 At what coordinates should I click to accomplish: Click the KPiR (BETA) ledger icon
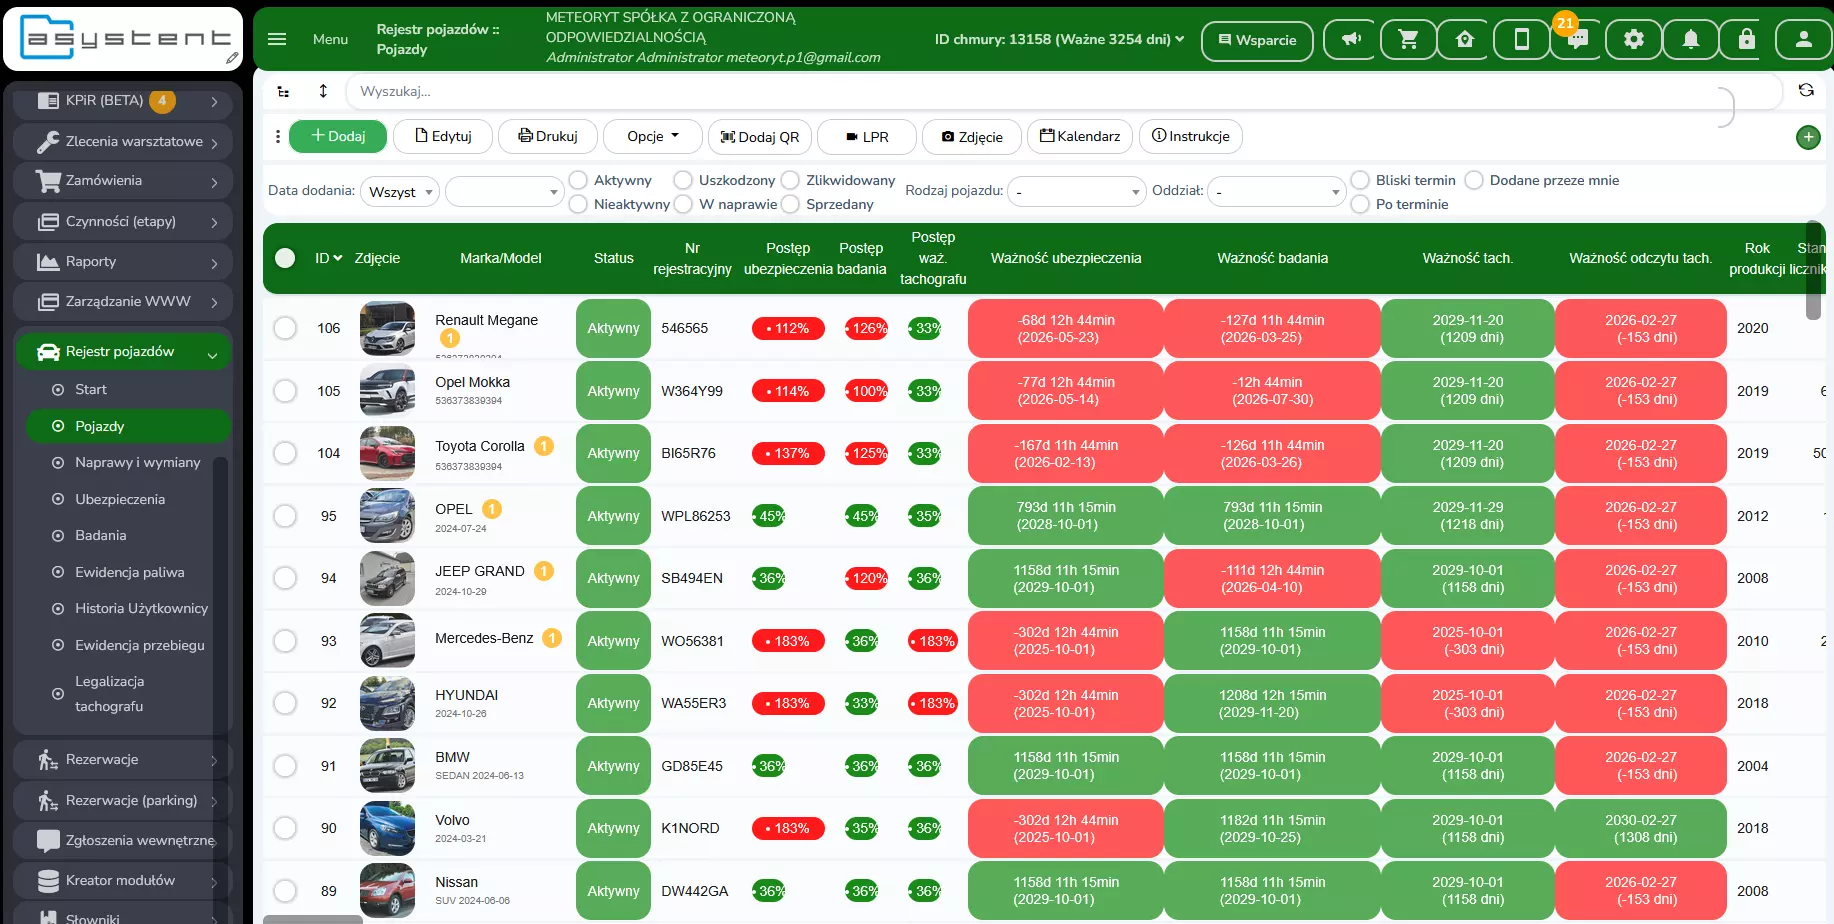[48, 100]
